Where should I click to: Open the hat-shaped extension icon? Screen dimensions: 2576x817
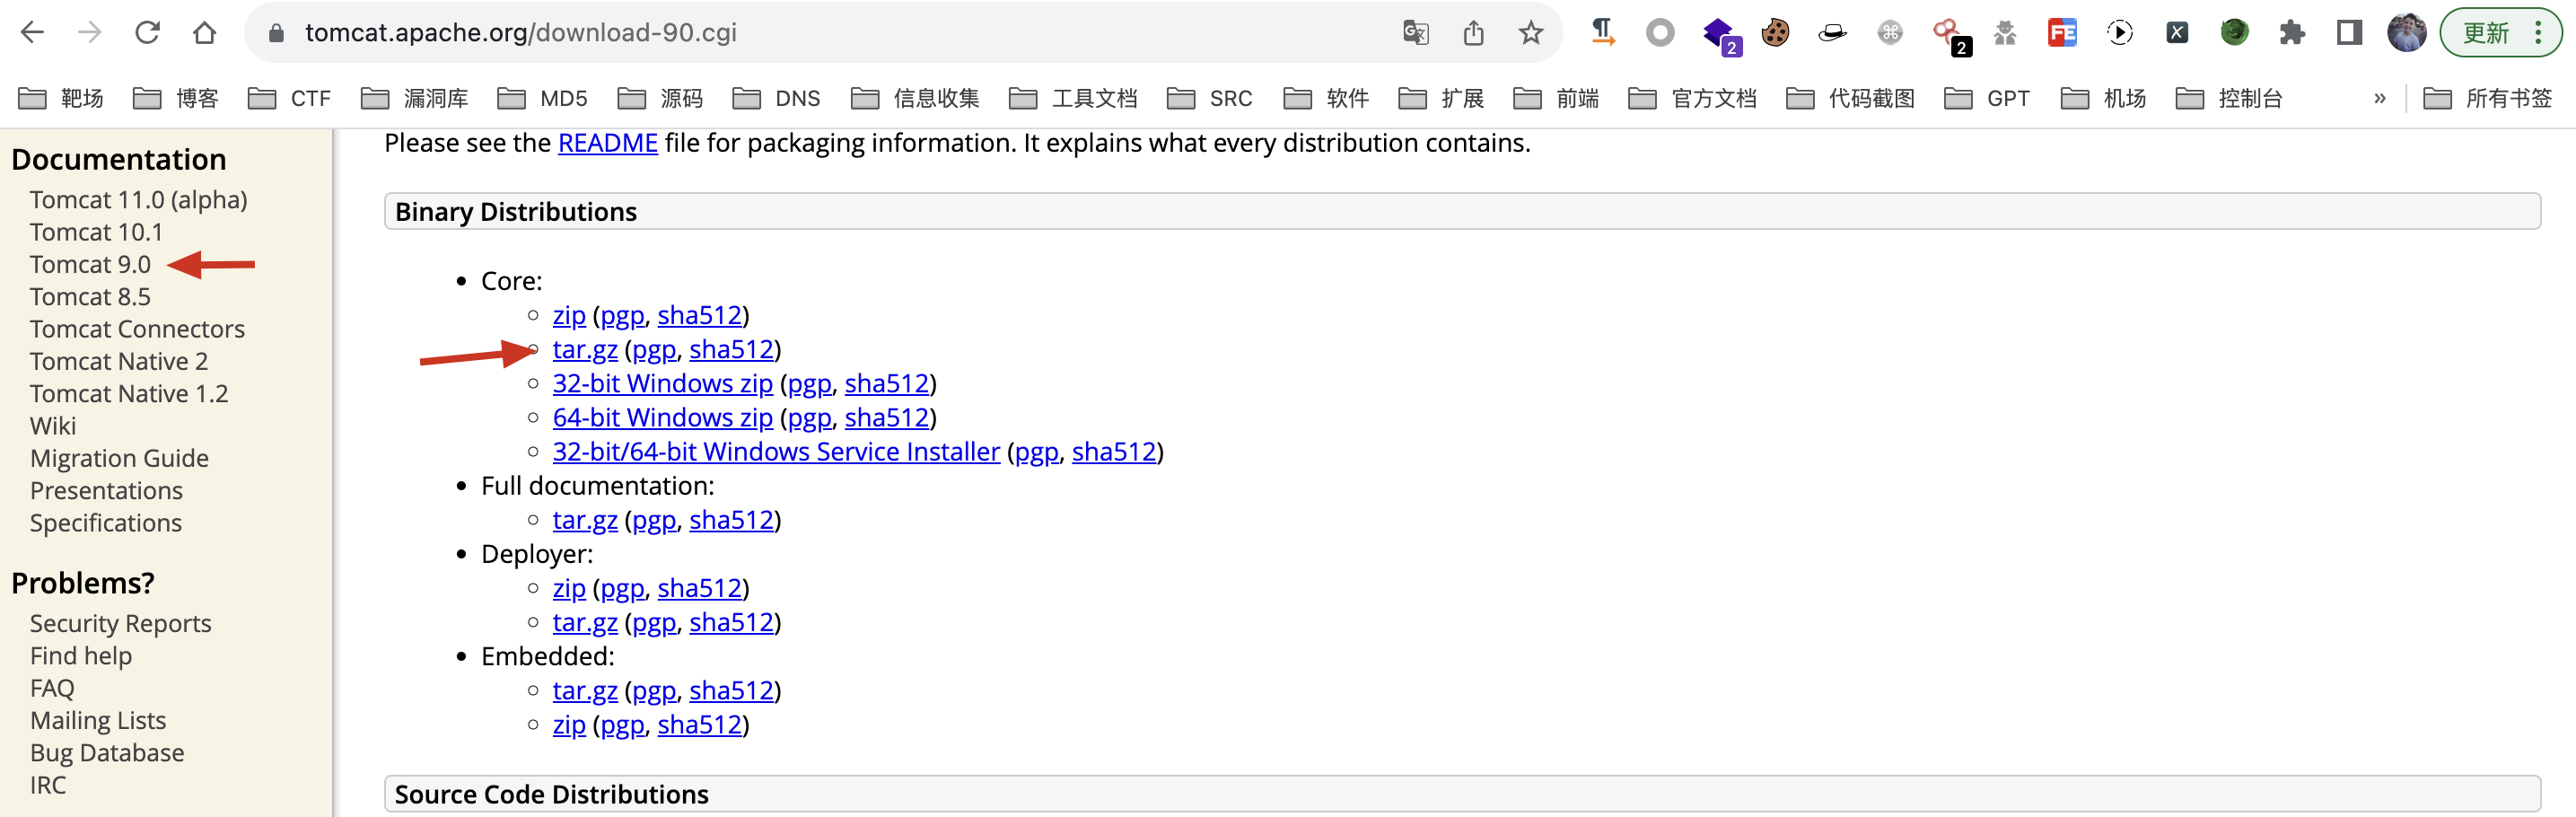pyautogui.click(x=1832, y=33)
